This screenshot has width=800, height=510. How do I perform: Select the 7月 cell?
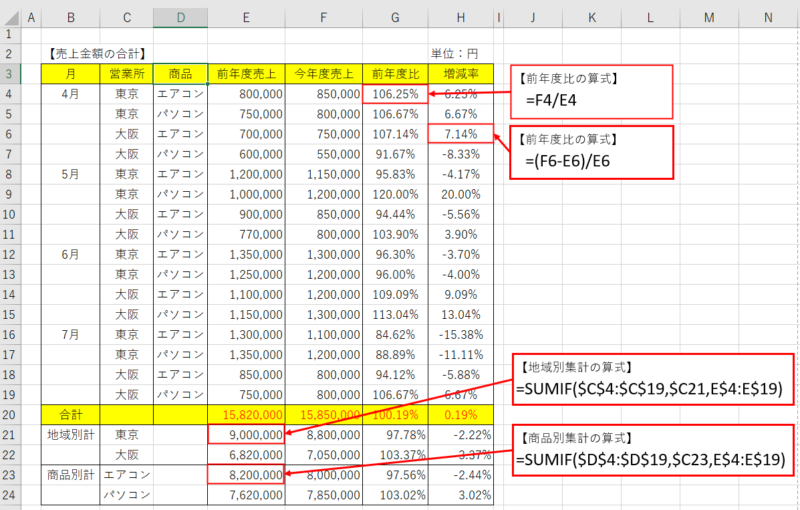coord(71,335)
